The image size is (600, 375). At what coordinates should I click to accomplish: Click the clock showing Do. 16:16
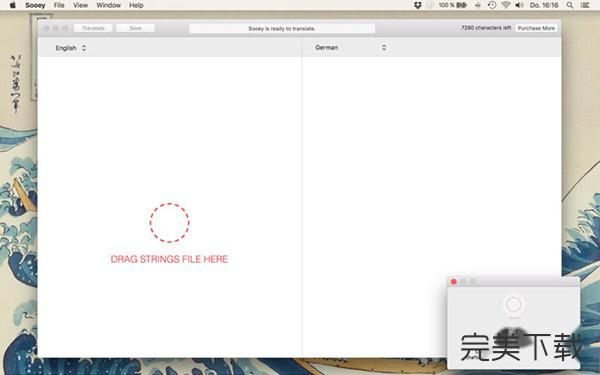[x=544, y=5]
